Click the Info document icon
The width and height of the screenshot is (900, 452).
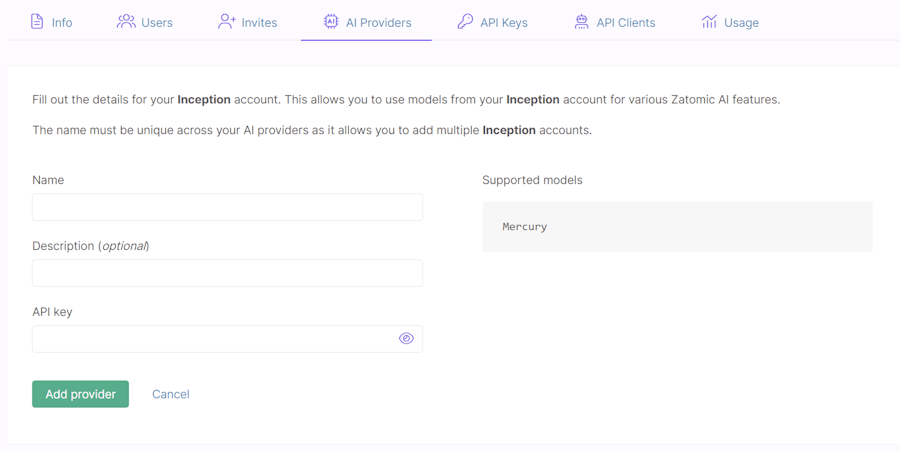(37, 22)
